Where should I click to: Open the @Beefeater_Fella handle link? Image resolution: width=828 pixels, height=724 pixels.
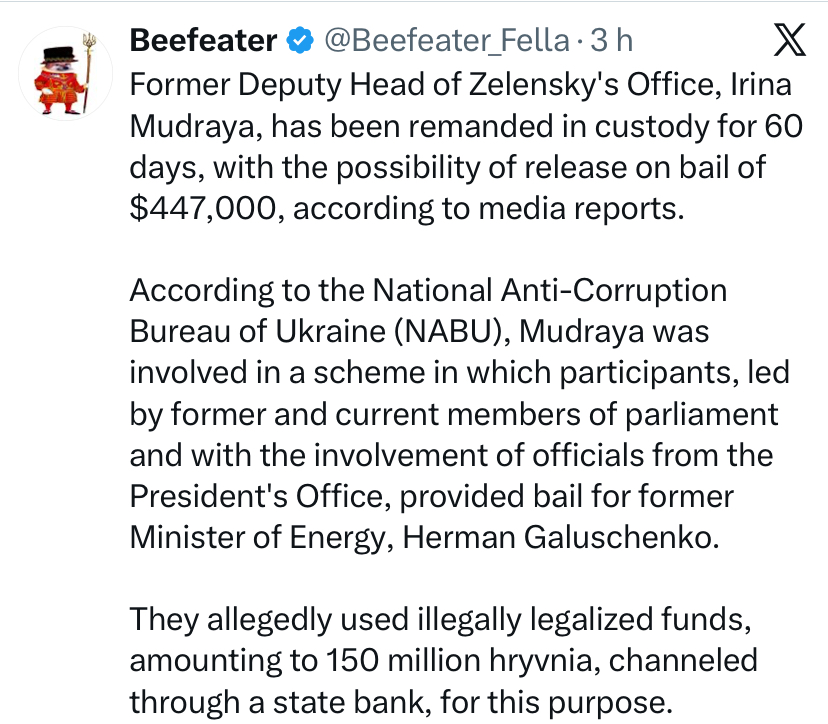[x=447, y=41]
